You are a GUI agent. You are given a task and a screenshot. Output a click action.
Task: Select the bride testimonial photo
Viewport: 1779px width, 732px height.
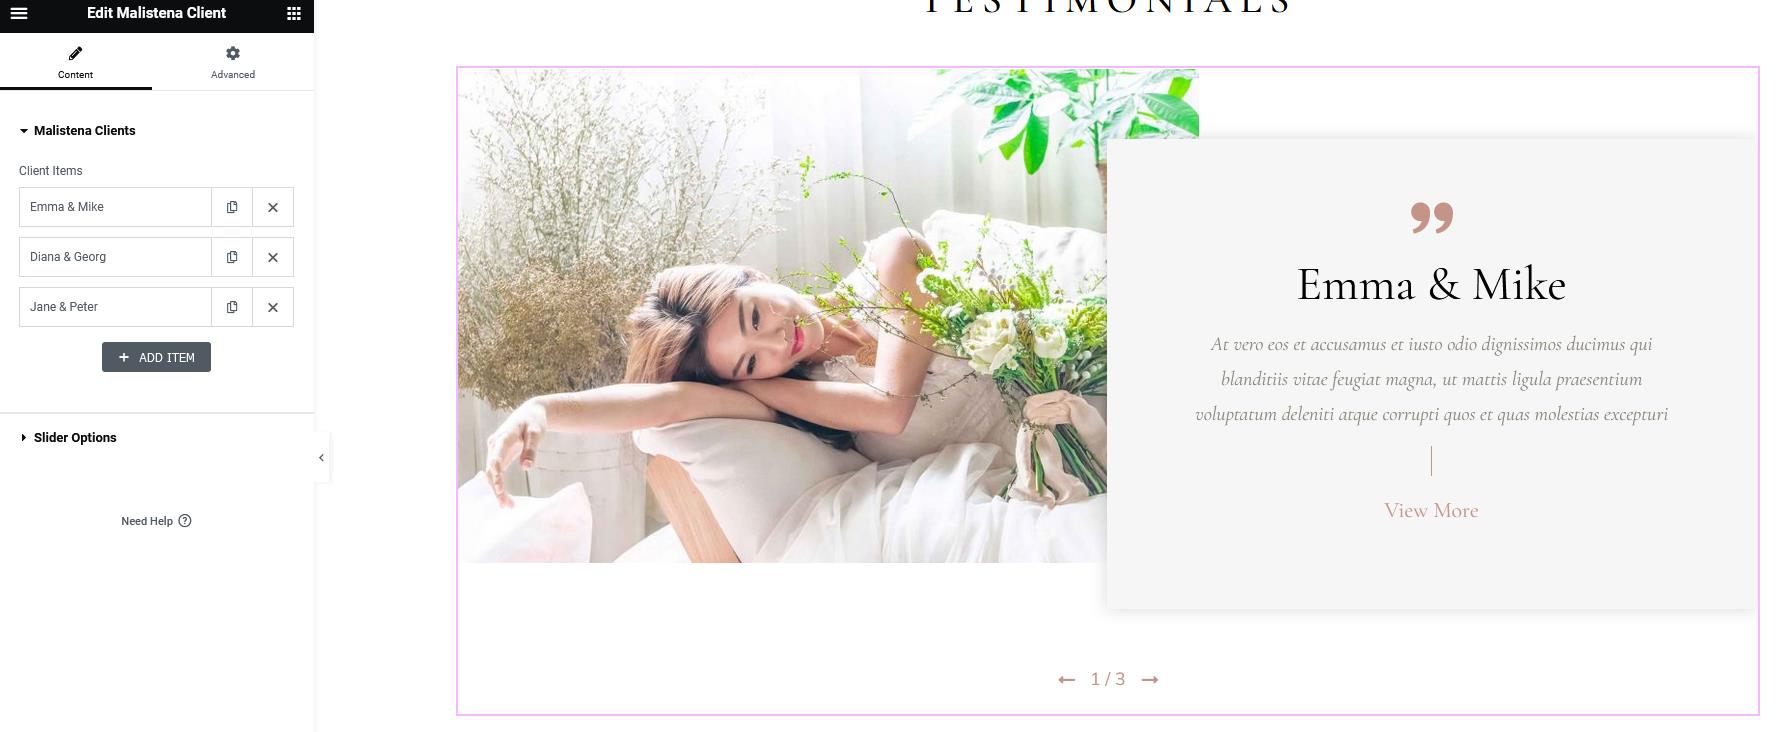[x=782, y=316]
